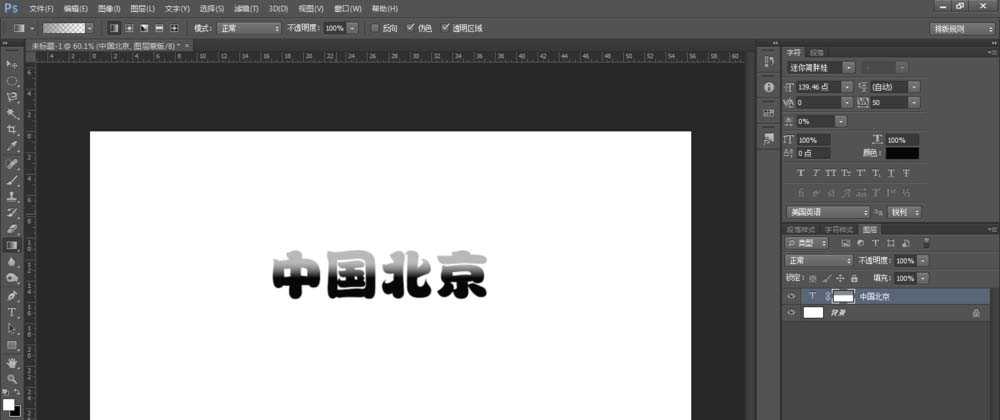1000x420 pixels.
Task: Select the Gradient tool in toolbox
Action: 11,245
